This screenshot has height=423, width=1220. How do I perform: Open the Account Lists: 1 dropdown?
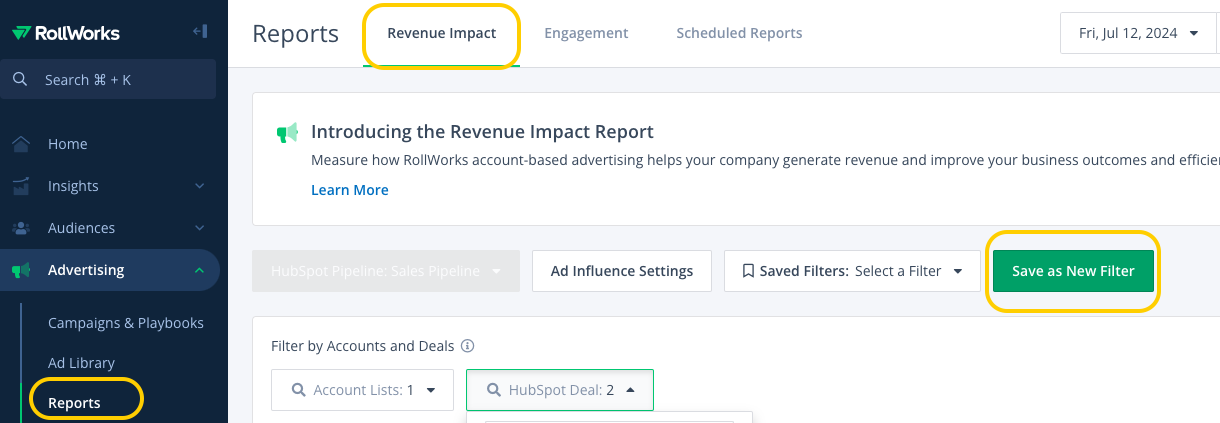coord(361,390)
